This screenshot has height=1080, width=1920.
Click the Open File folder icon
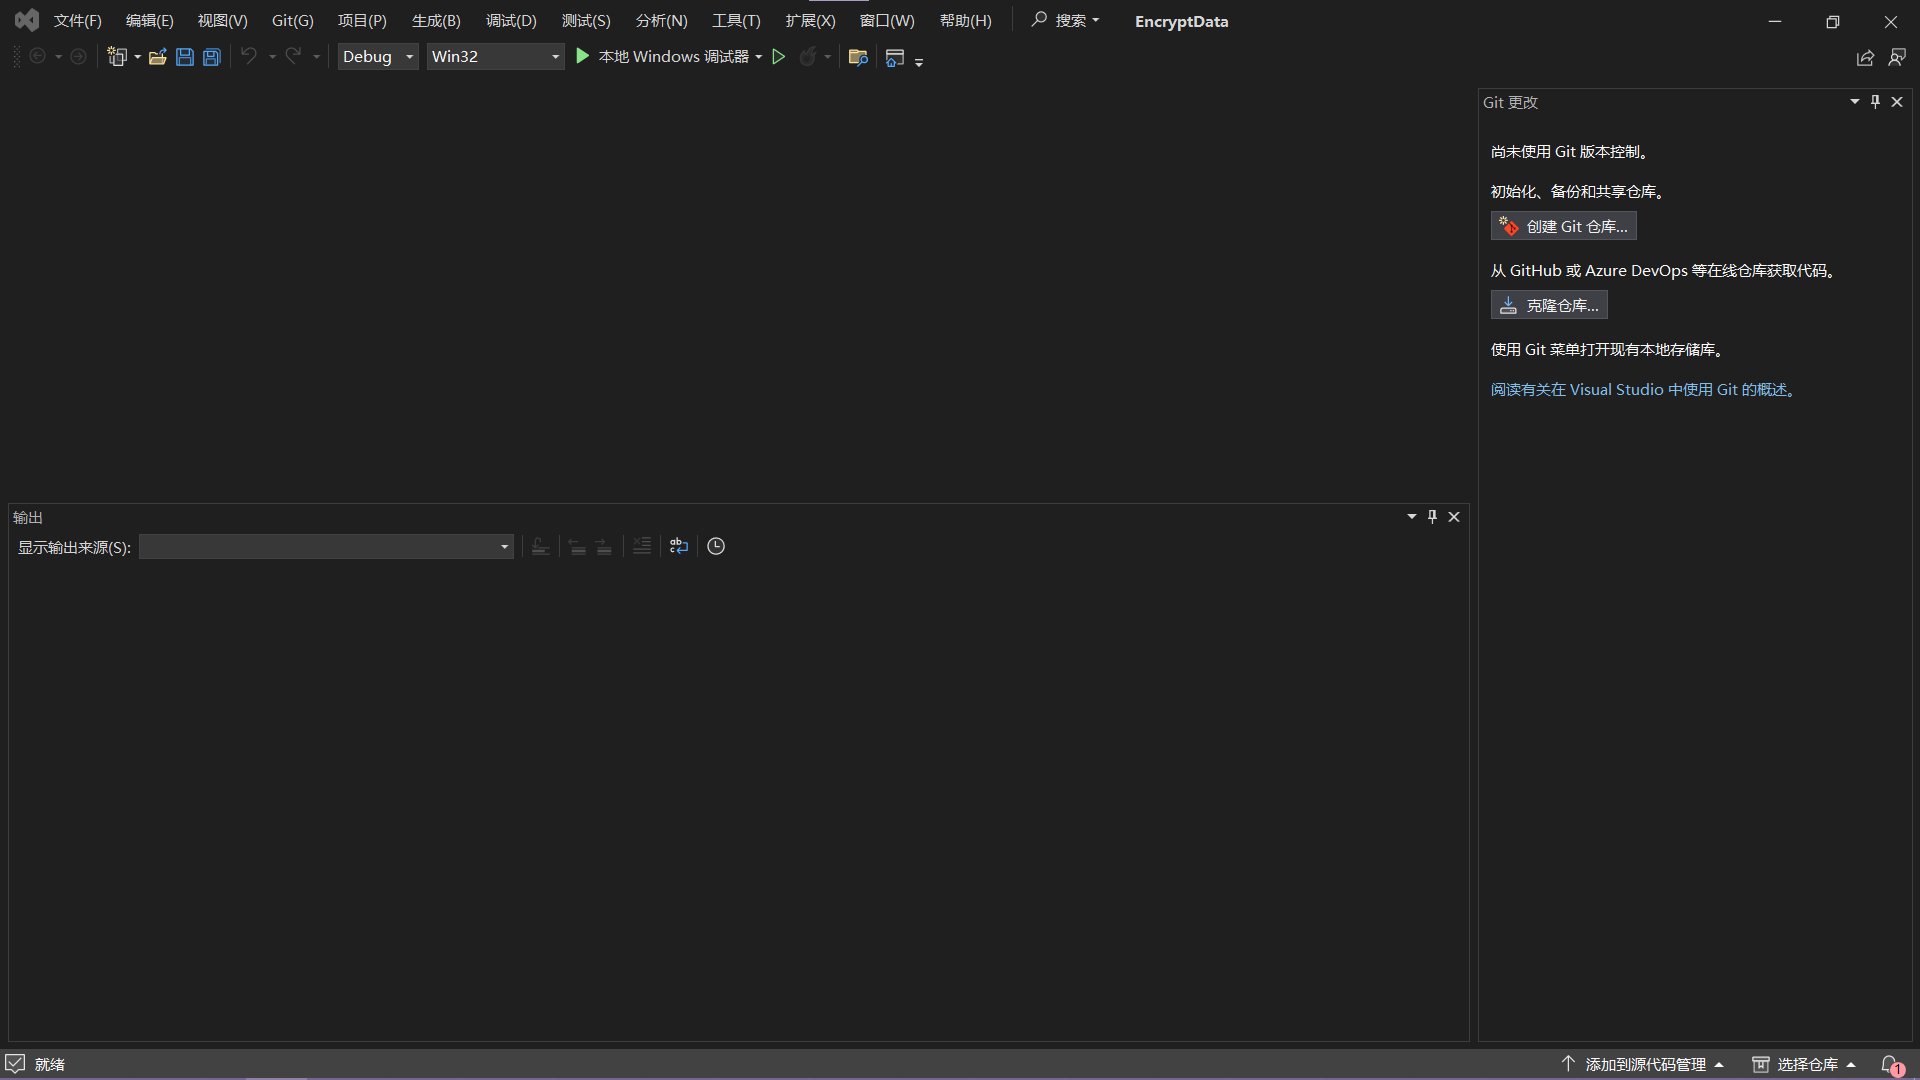157,57
